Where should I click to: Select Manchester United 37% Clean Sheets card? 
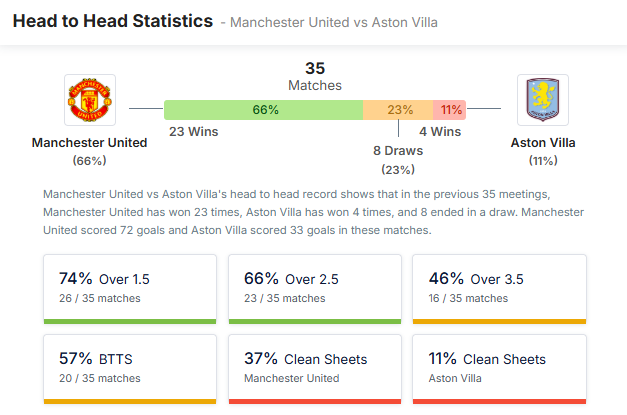click(314, 368)
